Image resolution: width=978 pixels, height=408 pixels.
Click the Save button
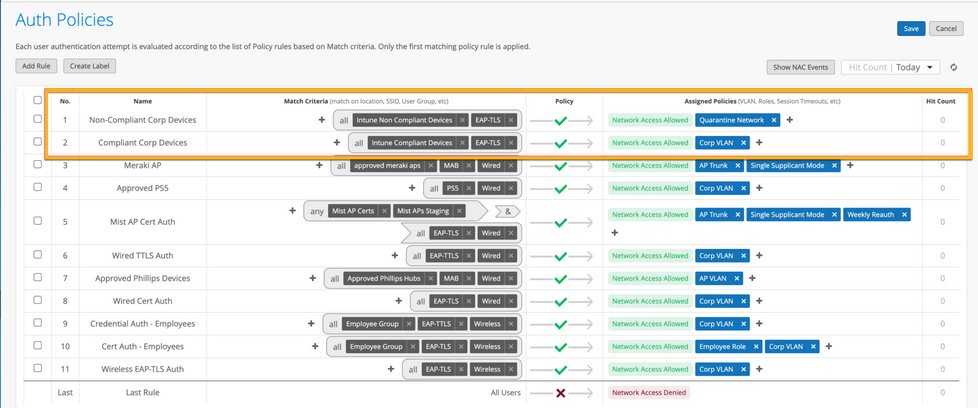pos(910,28)
